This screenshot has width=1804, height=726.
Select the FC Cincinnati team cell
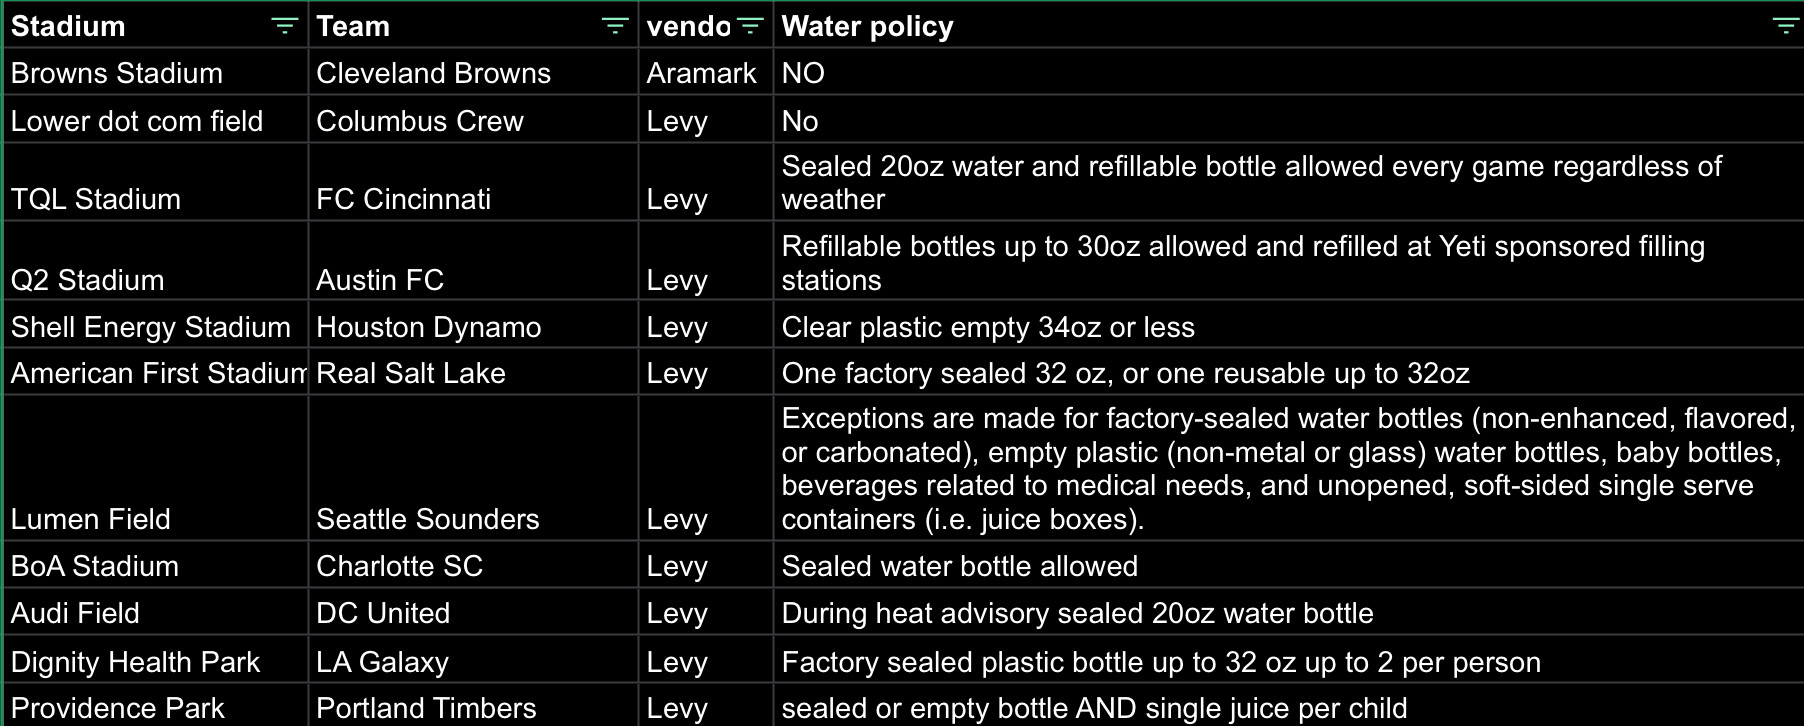point(474,182)
